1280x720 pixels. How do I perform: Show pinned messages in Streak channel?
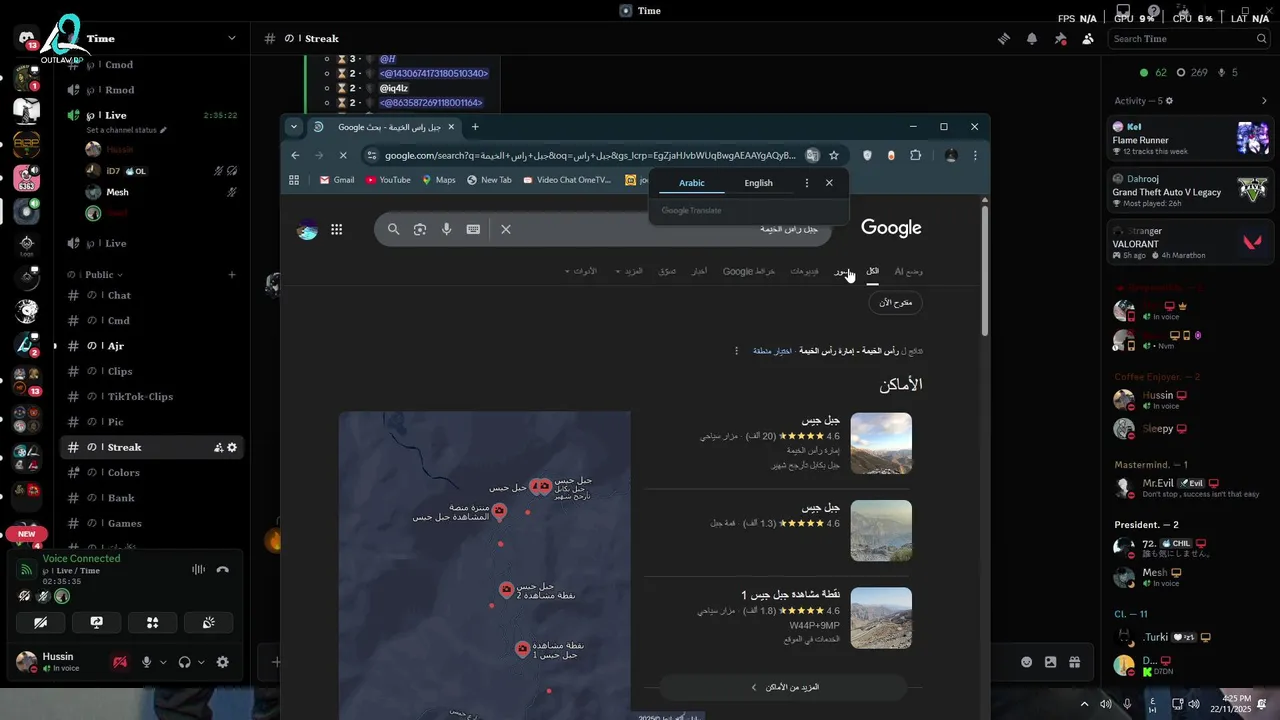(1060, 38)
